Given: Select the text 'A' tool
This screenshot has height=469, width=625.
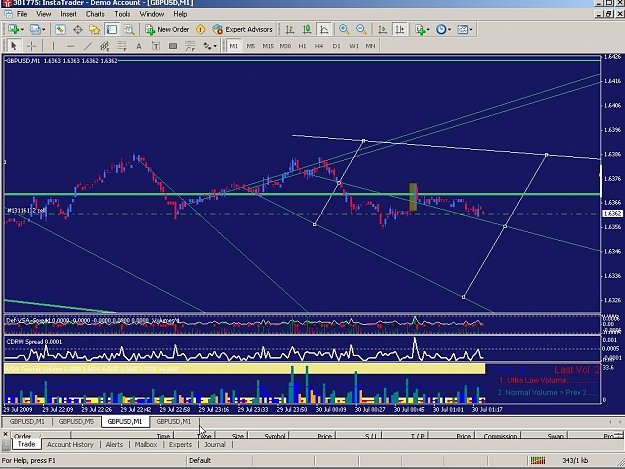Looking at the screenshot, I should point(139,46).
